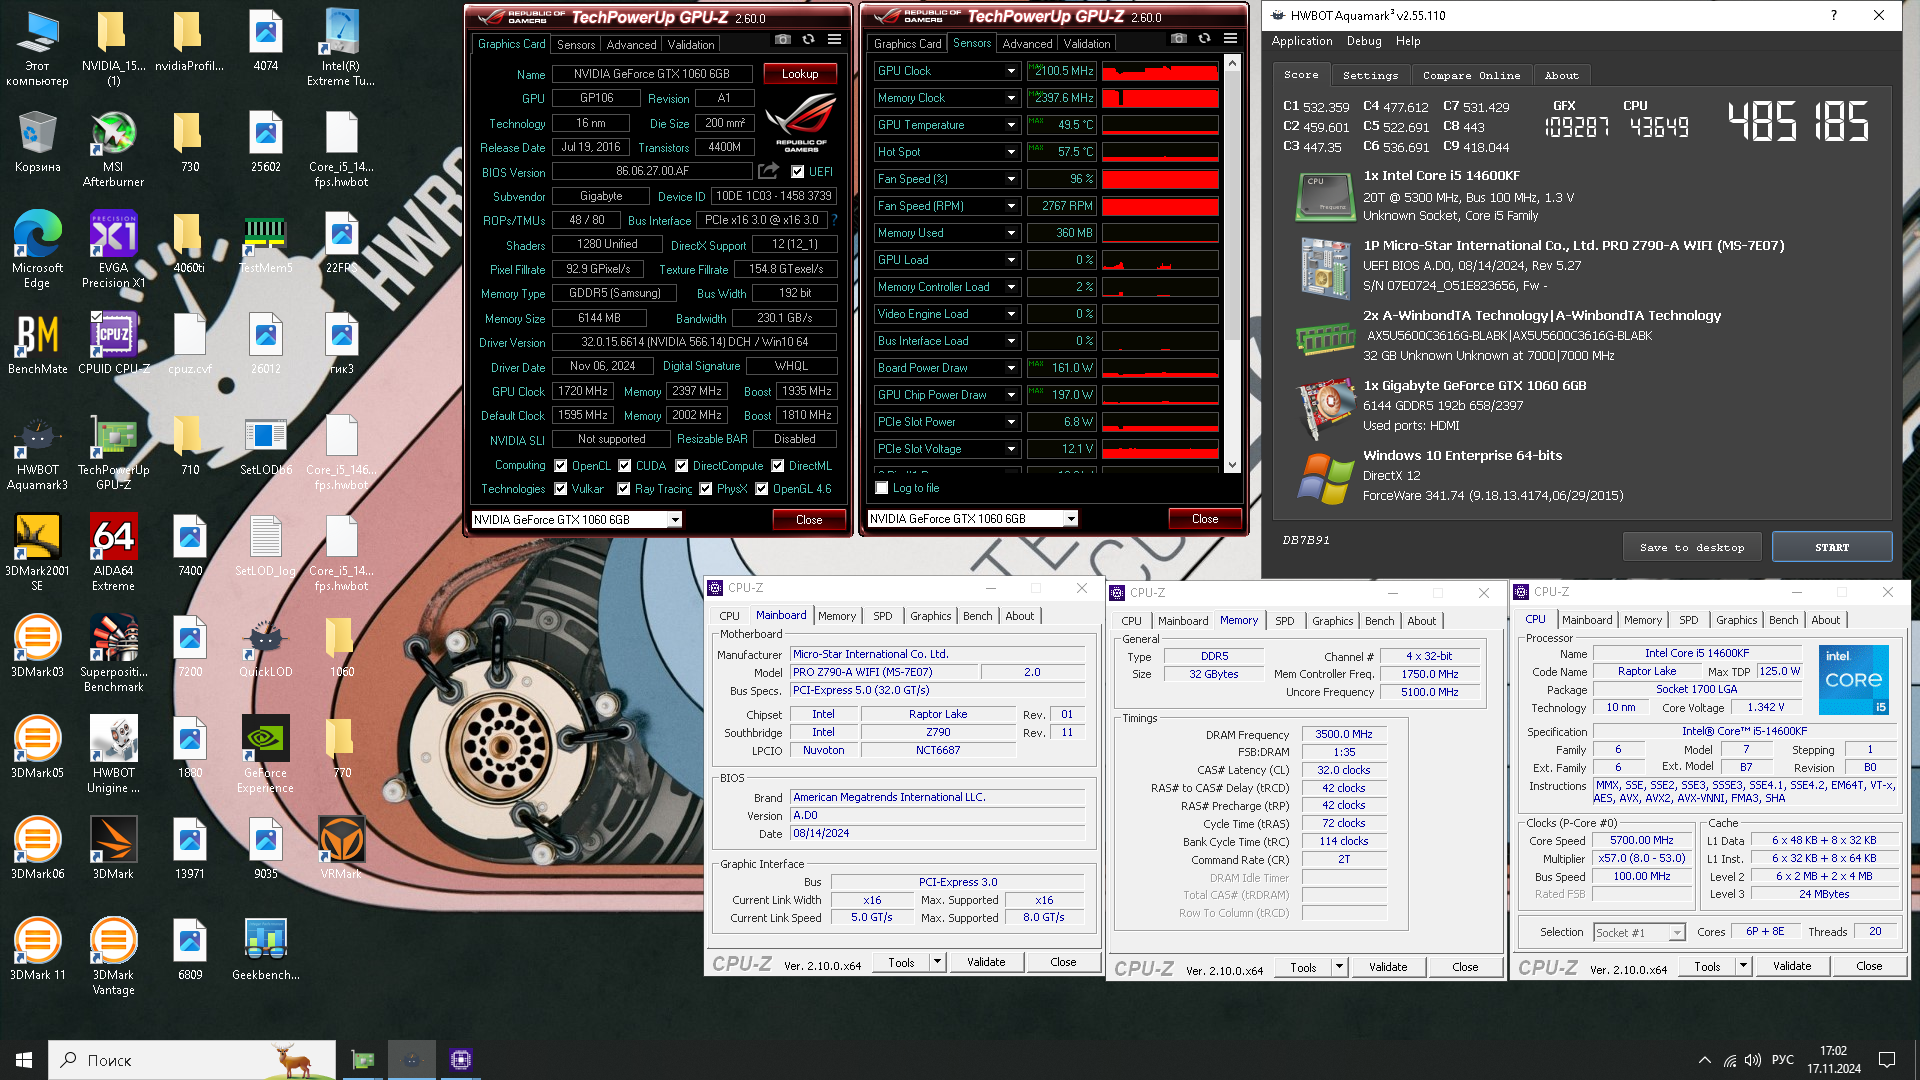Open CPUID CPU-Z desktop shortcut
The height and width of the screenshot is (1080, 1920).
[113, 343]
